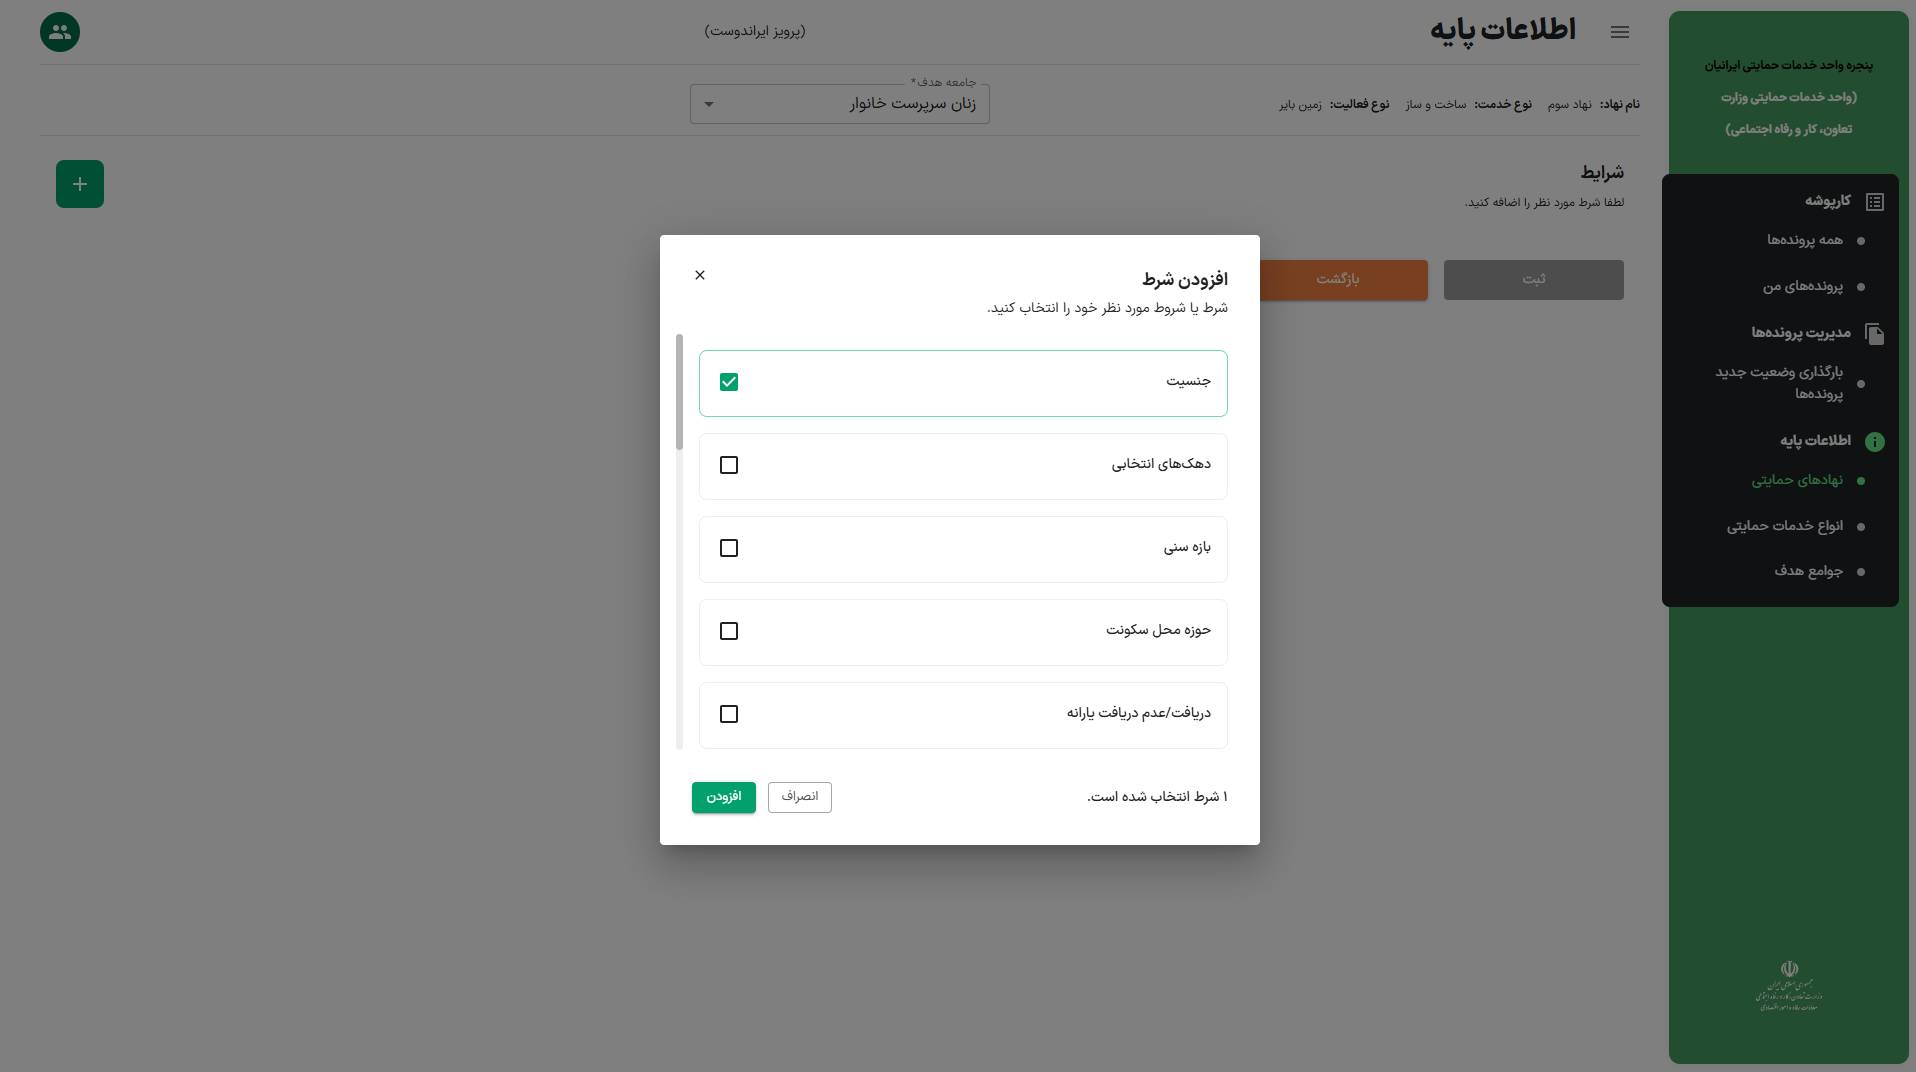Tick the حوزه محل سکونت checkbox
Viewport: 1916px width, 1072px height.
click(x=729, y=631)
